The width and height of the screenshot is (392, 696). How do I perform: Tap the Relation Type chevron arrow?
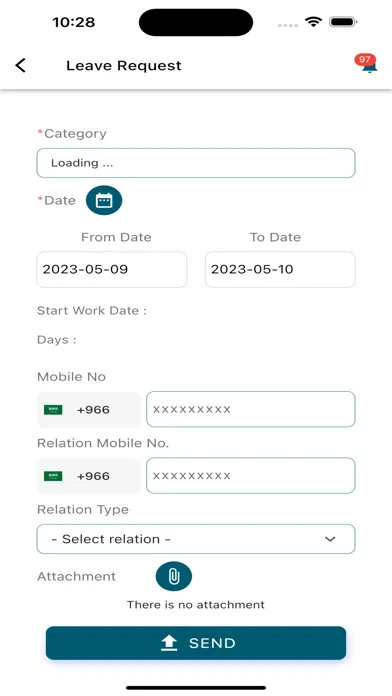(330, 539)
